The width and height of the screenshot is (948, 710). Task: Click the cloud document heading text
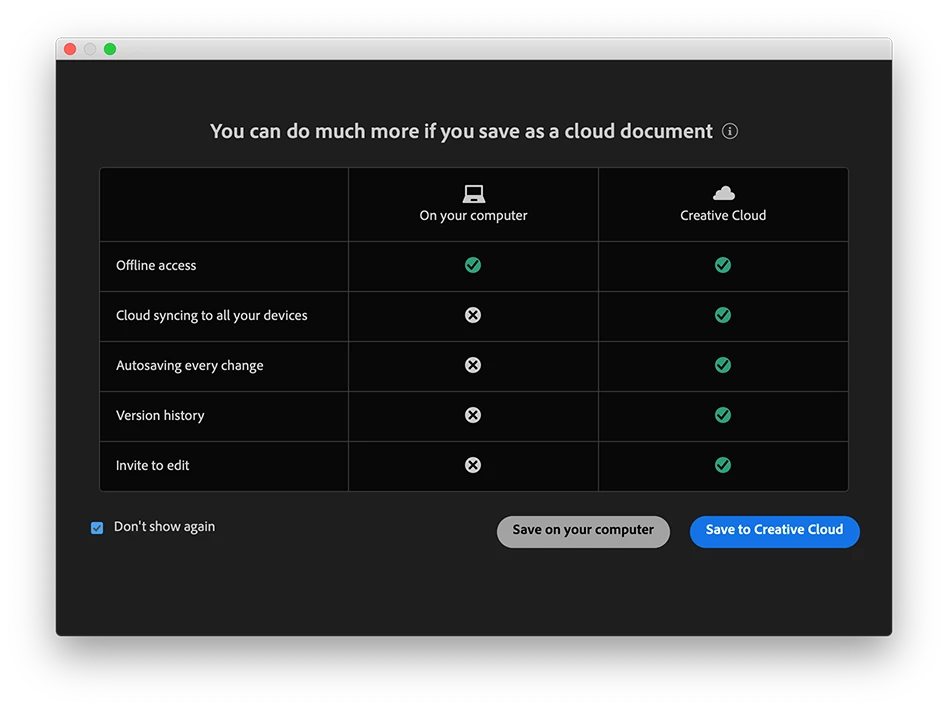tap(461, 131)
